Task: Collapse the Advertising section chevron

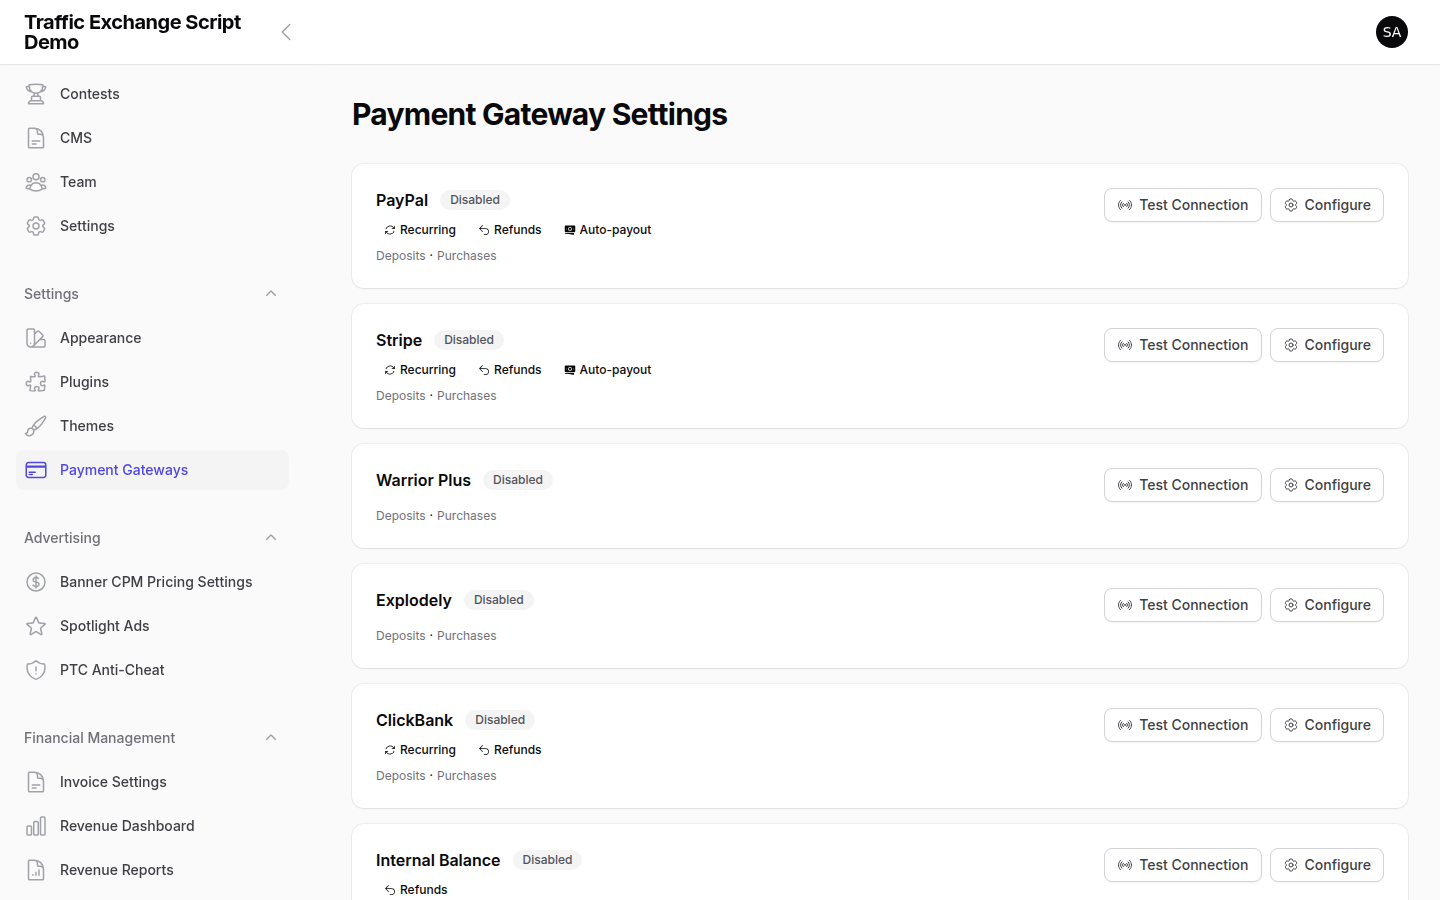Action: [x=271, y=537]
